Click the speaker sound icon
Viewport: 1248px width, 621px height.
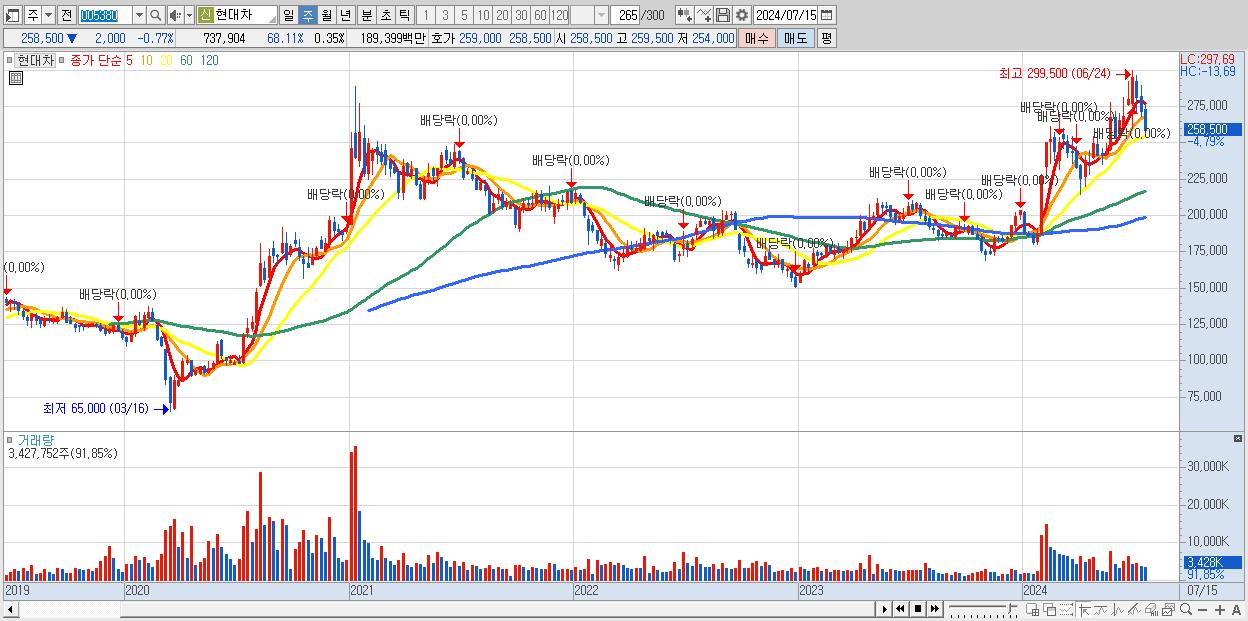coord(174,15)
